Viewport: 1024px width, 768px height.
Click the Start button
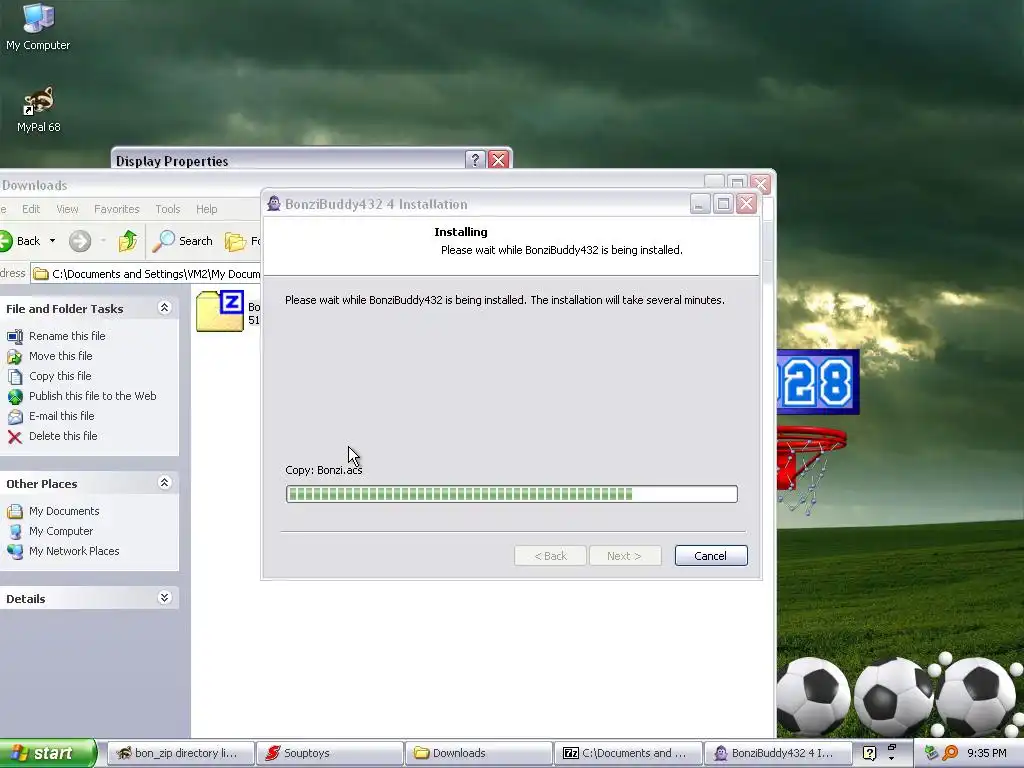47,753
